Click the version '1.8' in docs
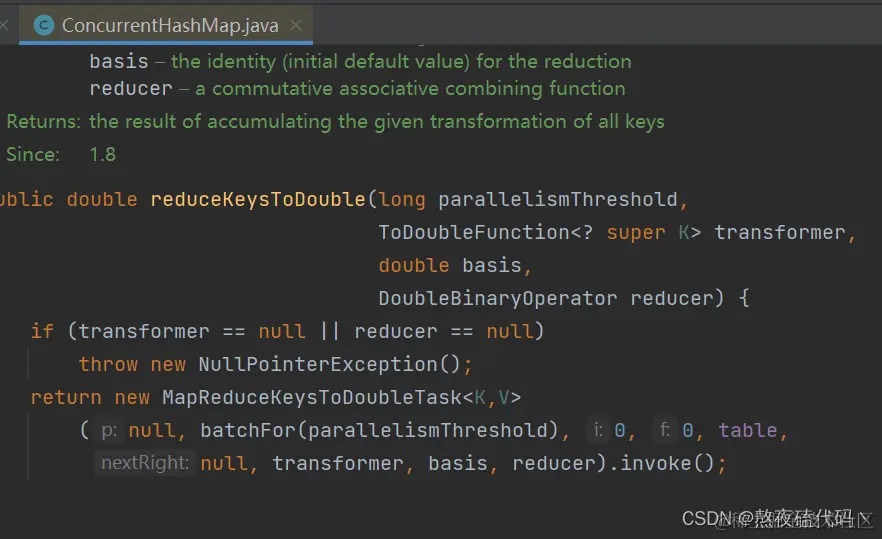This screenshot has height=539, width=882. 102,154
